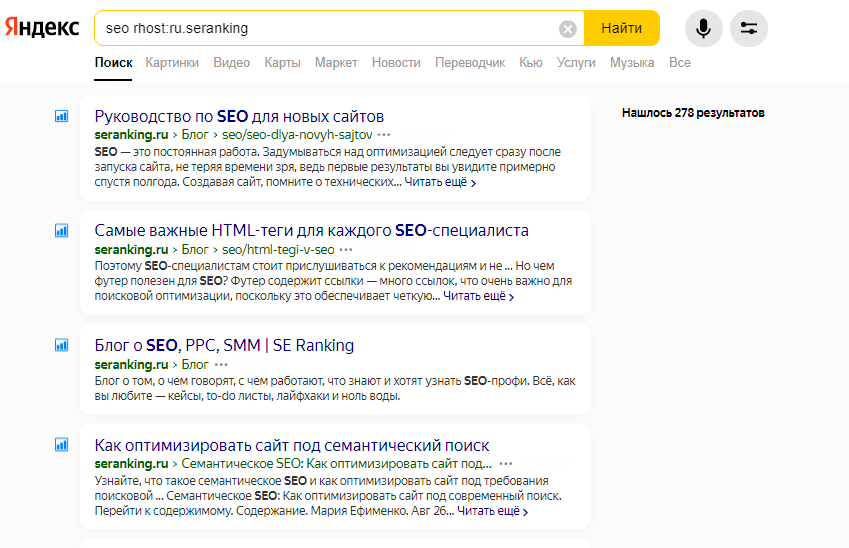Viewport: 849px width, 548px height.
Task: Click the stats icon beside 'Самые важные HTML-теги' result
Action: [62, 231]
